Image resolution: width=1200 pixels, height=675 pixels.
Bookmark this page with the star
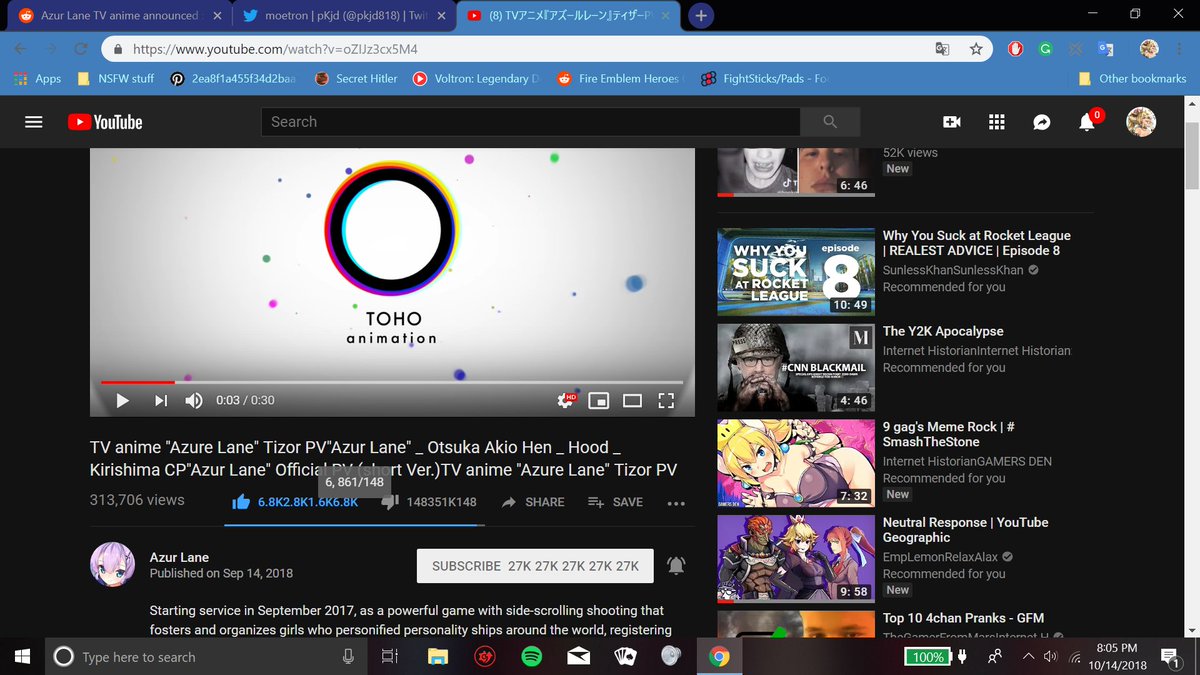pyautogui.click(x=976, y=48)
